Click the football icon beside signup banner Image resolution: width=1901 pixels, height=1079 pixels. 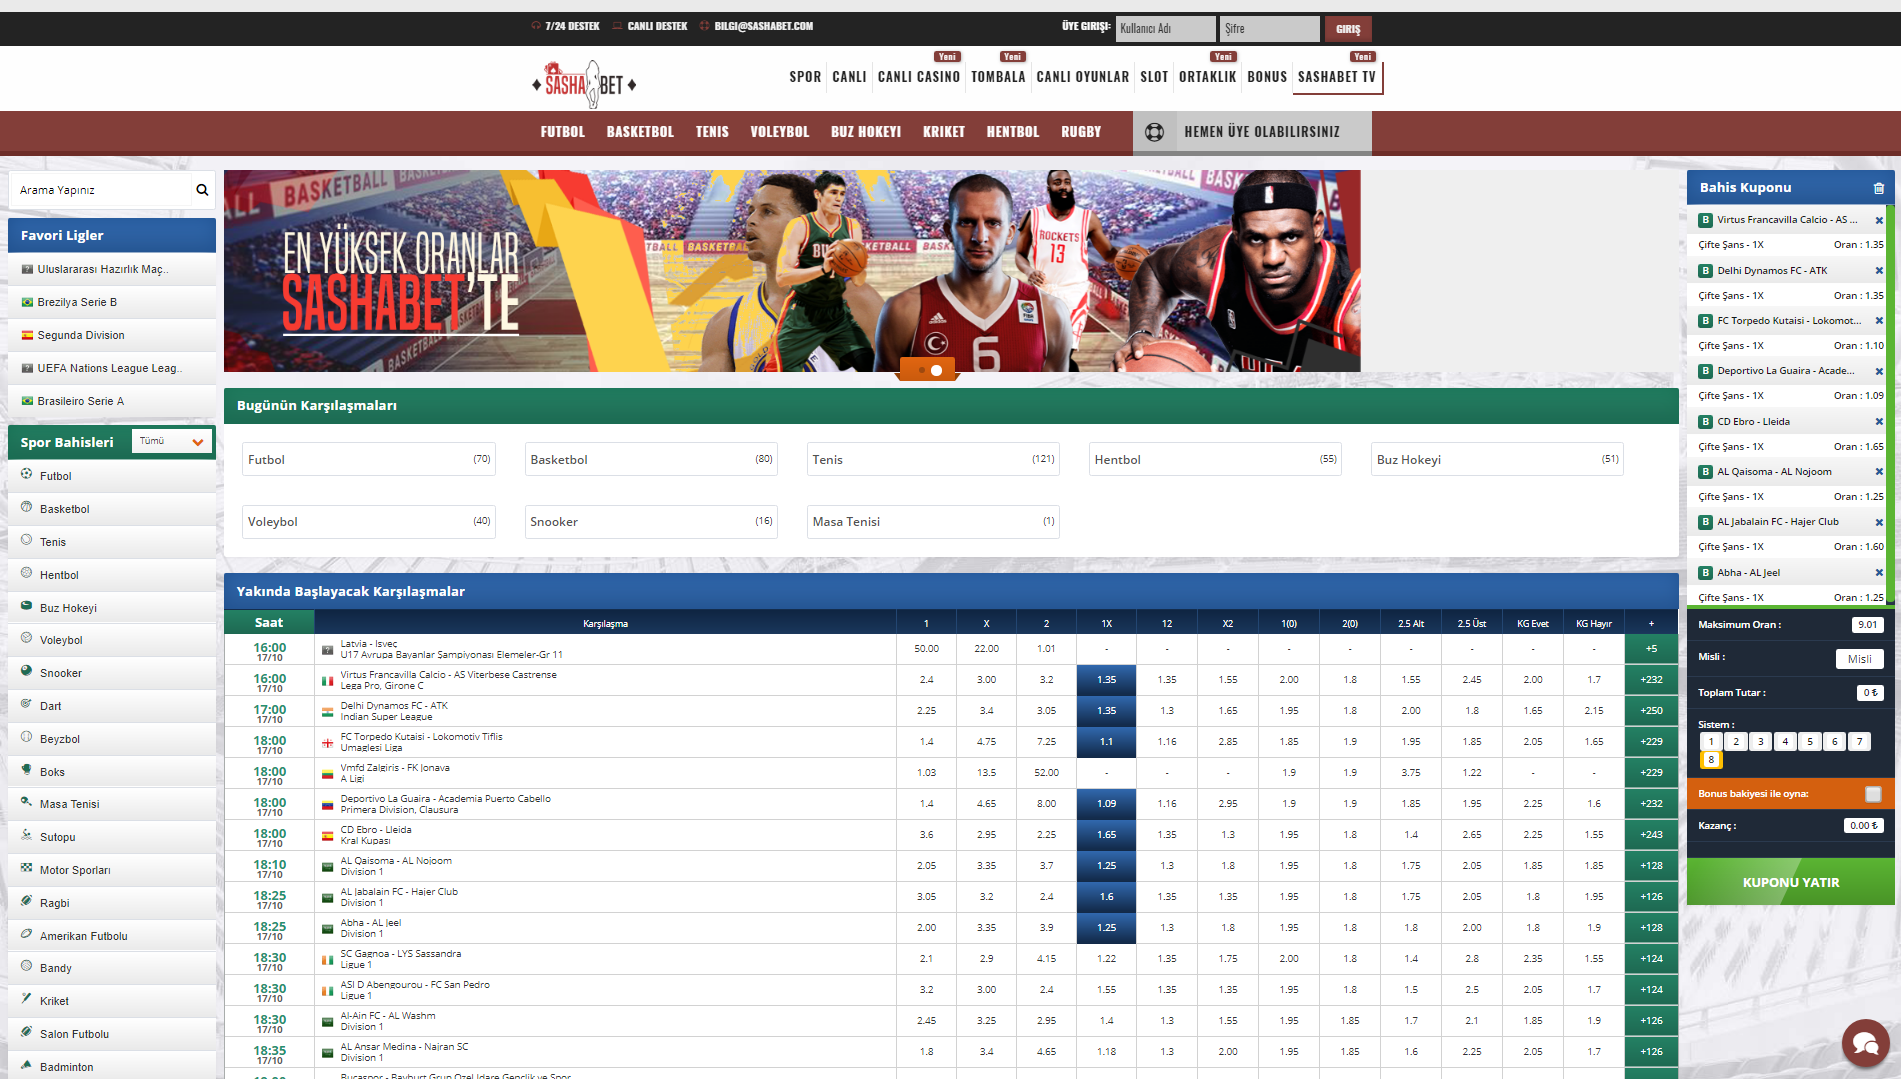coord(1154,132)
